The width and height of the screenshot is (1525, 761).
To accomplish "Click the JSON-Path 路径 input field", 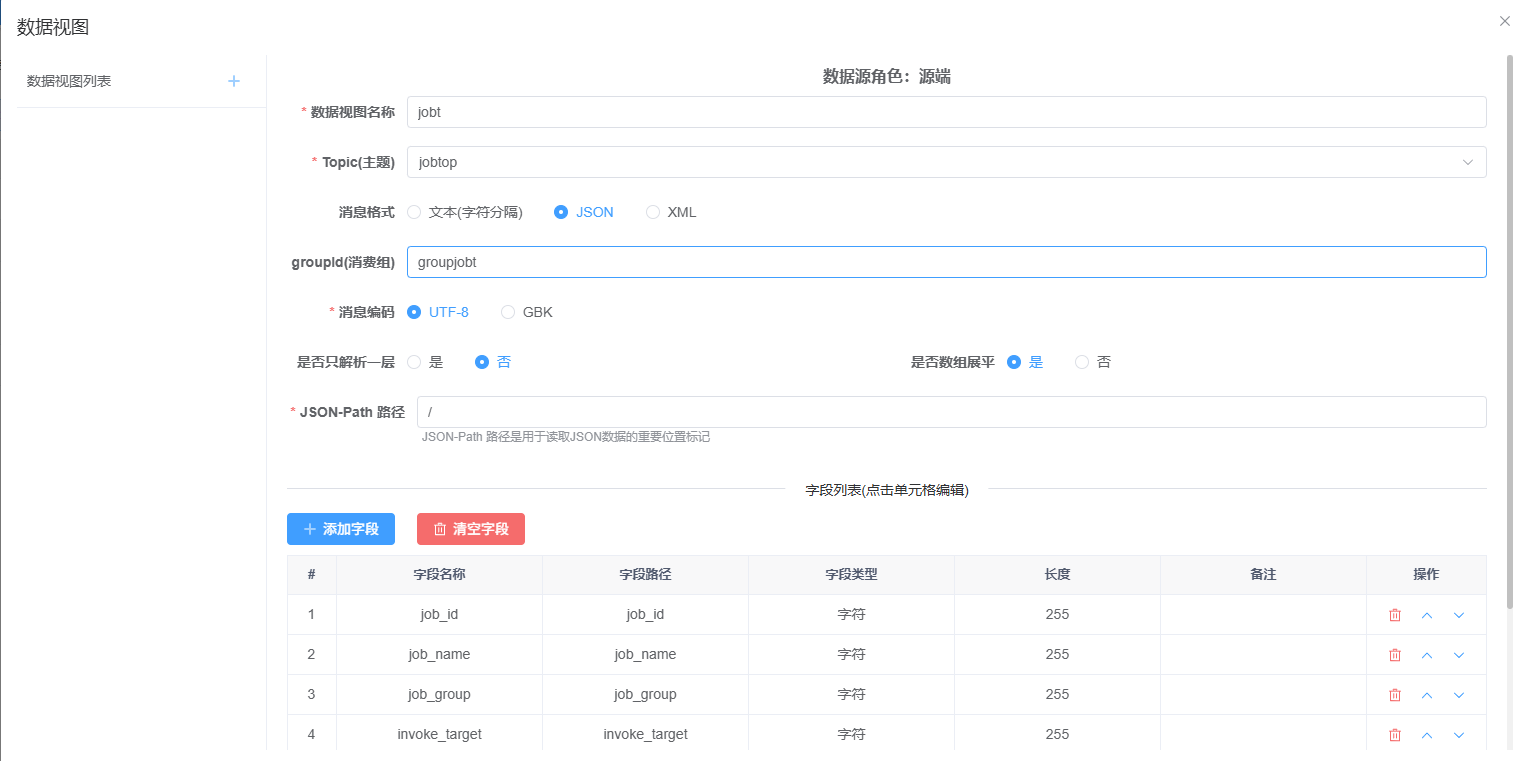I will click(x=950, y=412).
